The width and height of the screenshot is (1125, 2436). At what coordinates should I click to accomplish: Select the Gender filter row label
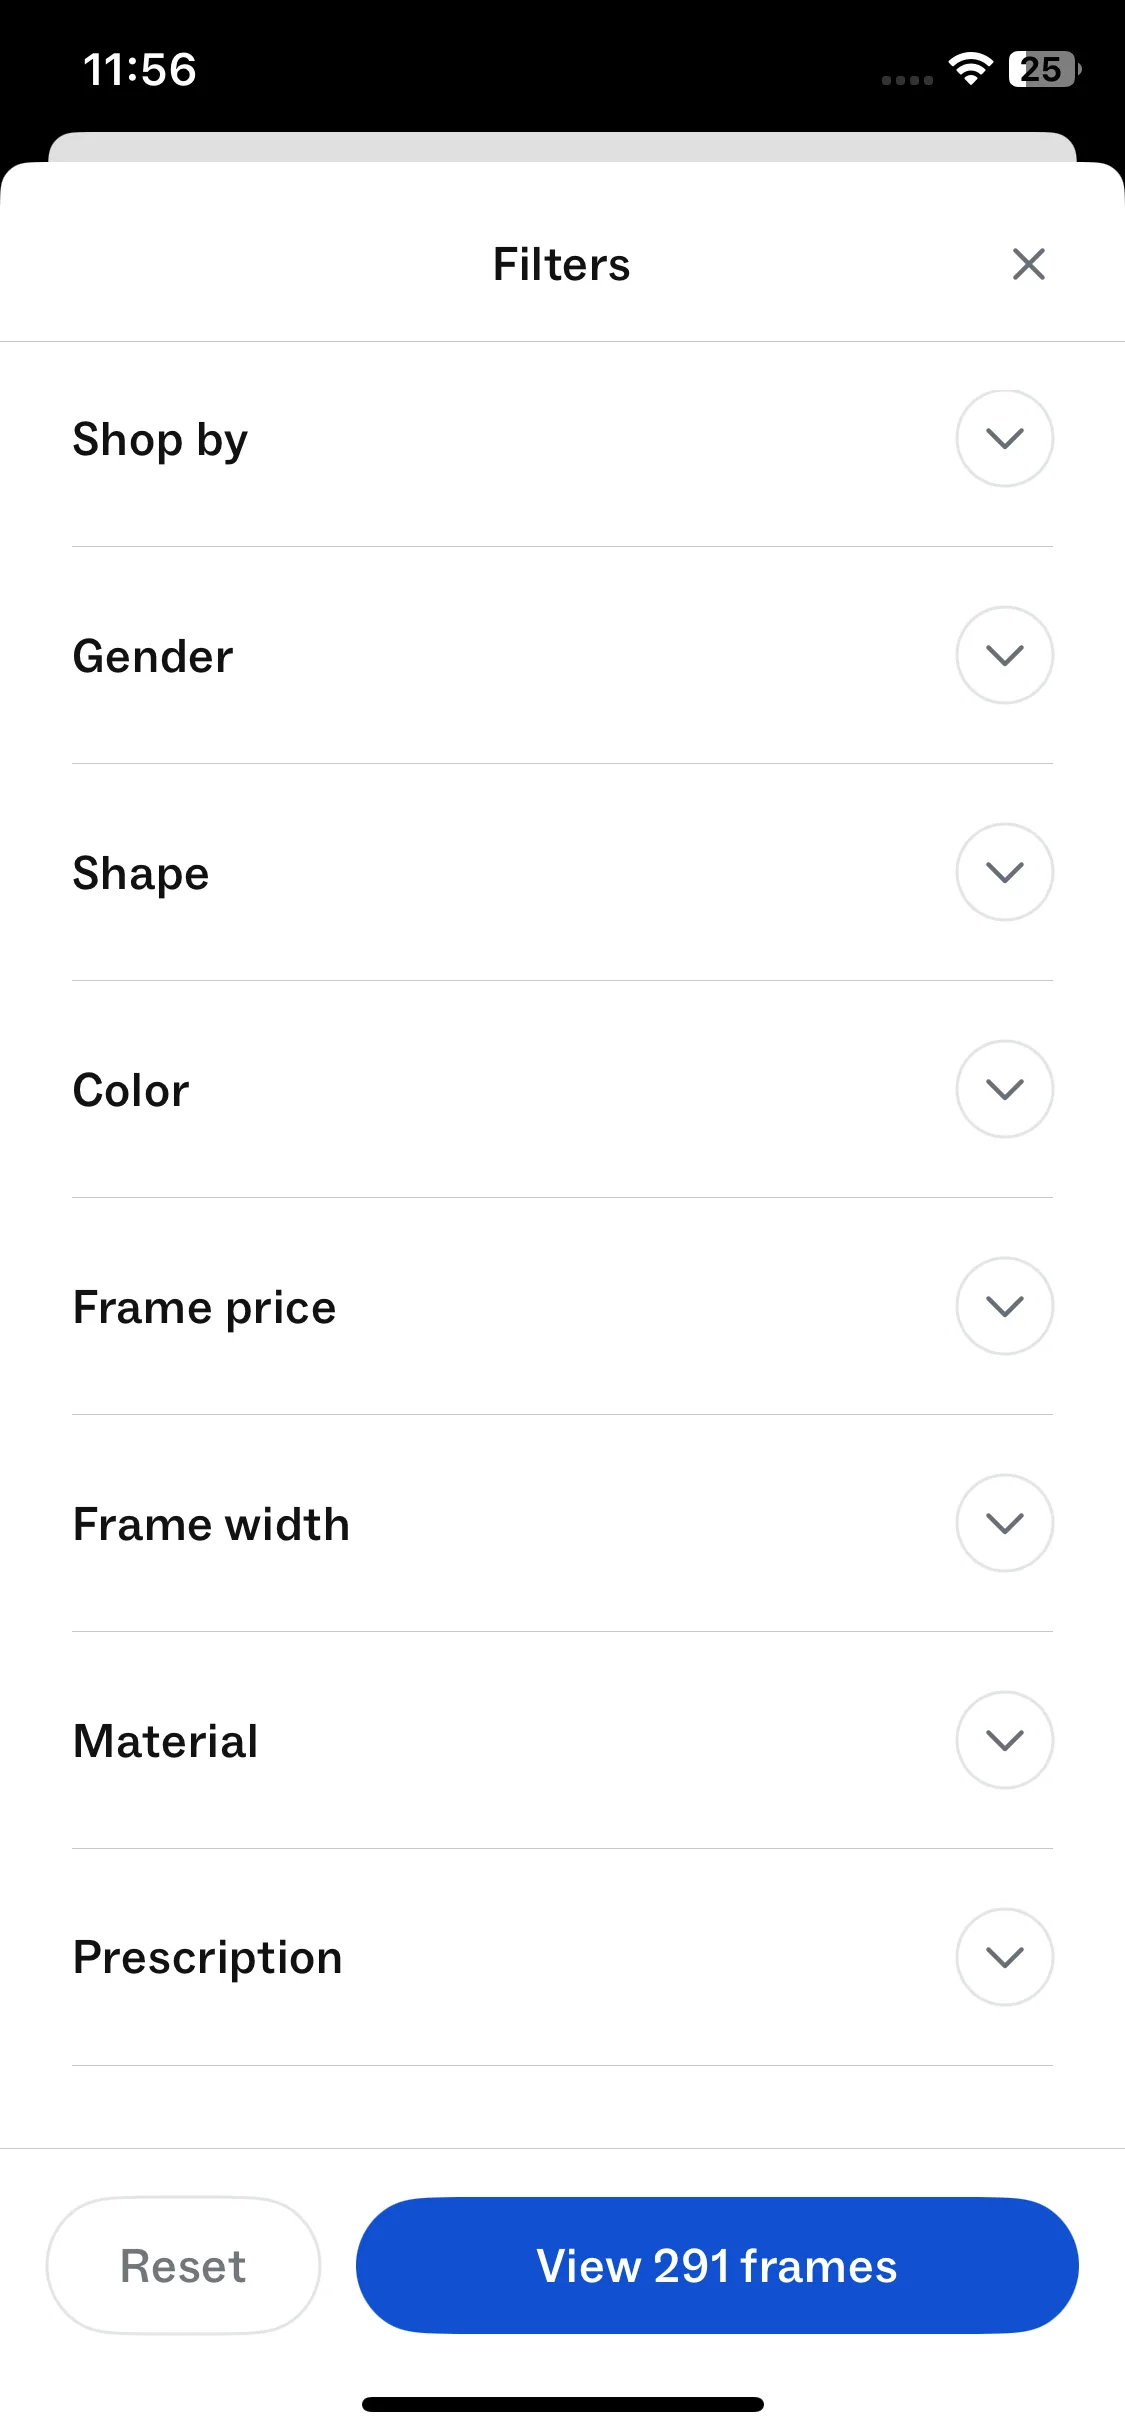click(153, 657)
